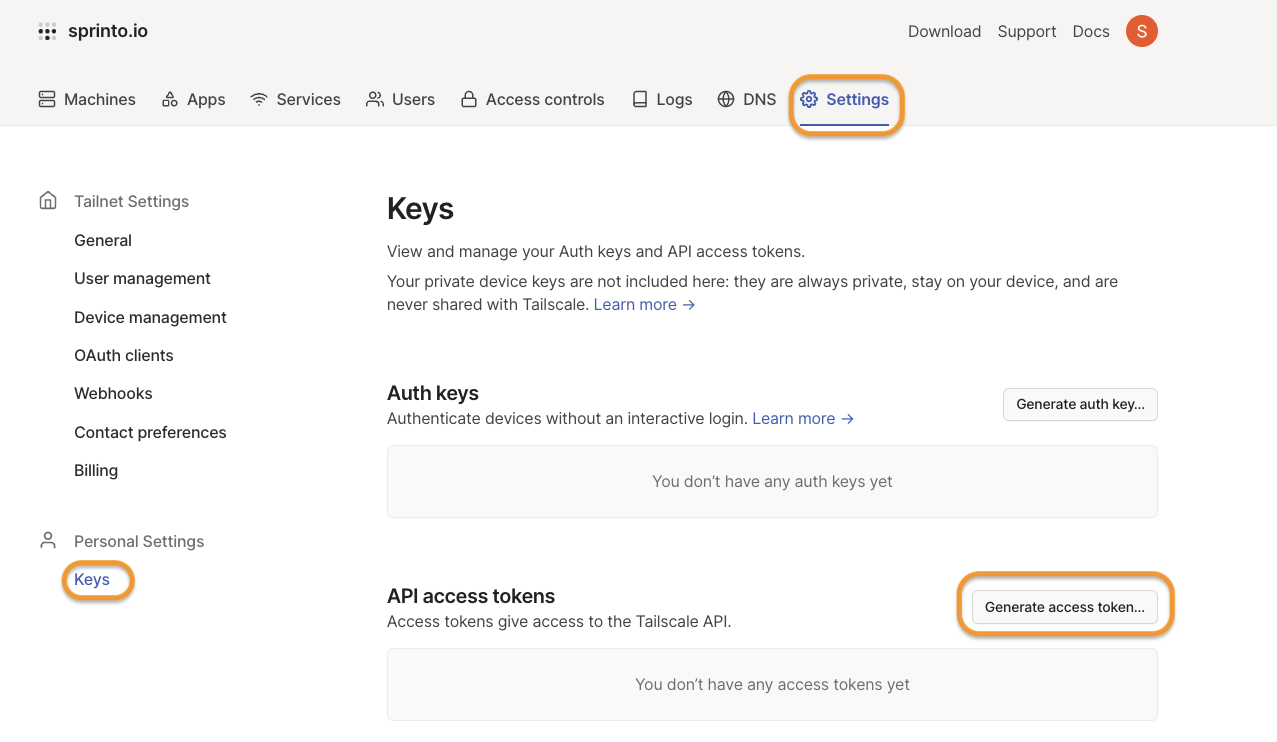Click "You don't have any access tokens yet"

(x=772, y=684)
